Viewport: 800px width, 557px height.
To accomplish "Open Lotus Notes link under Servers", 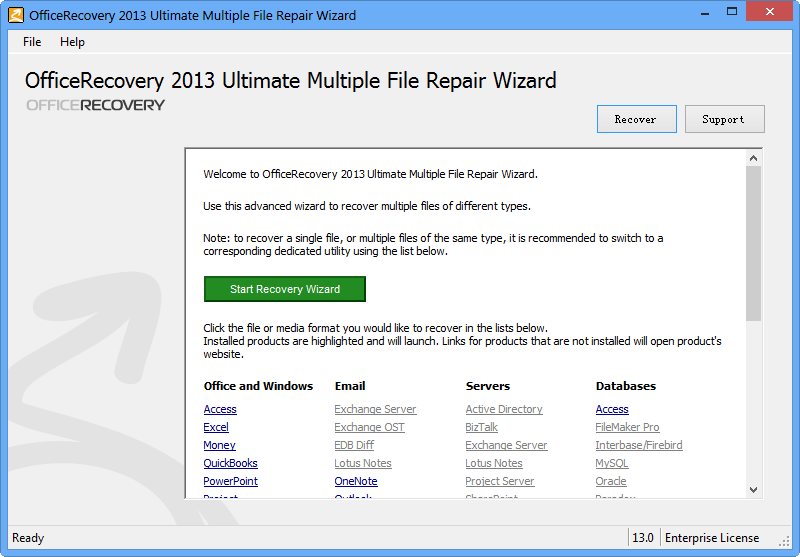I will pos(494,463).
